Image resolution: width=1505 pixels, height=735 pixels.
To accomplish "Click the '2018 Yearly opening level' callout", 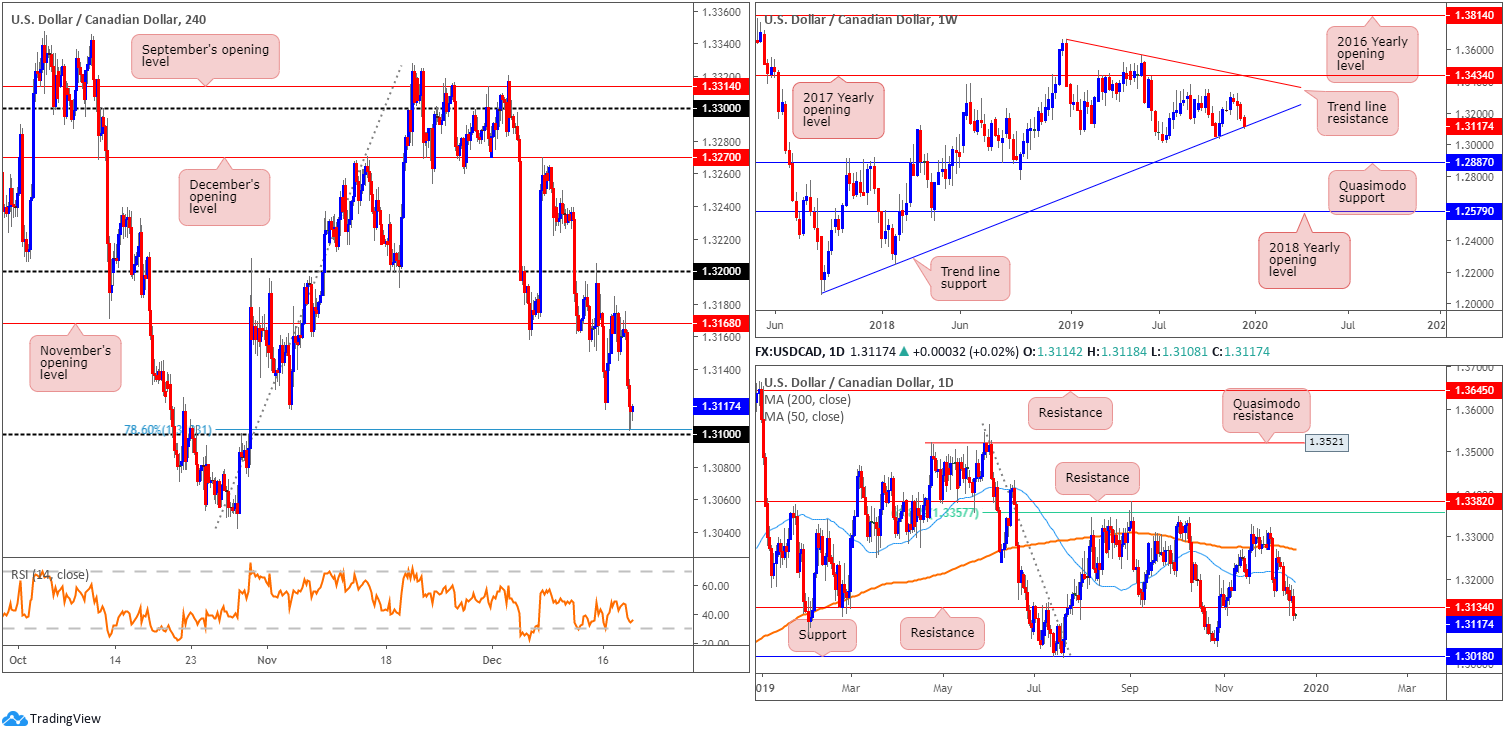I will pos(1304,260).
